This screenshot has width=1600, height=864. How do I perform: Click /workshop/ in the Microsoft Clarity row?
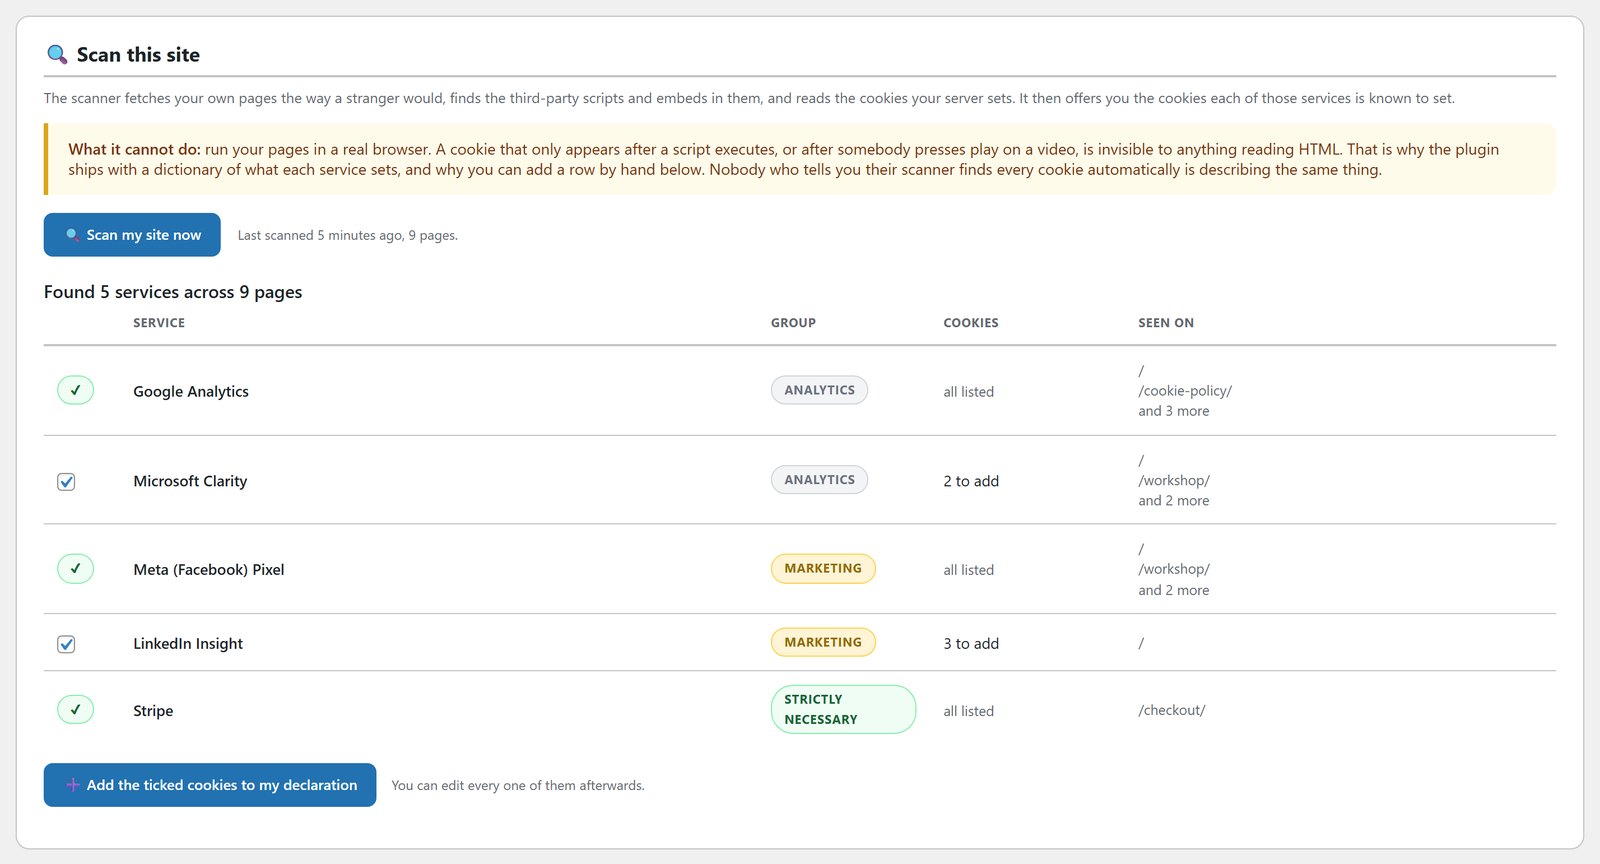tap(1174, 480)
